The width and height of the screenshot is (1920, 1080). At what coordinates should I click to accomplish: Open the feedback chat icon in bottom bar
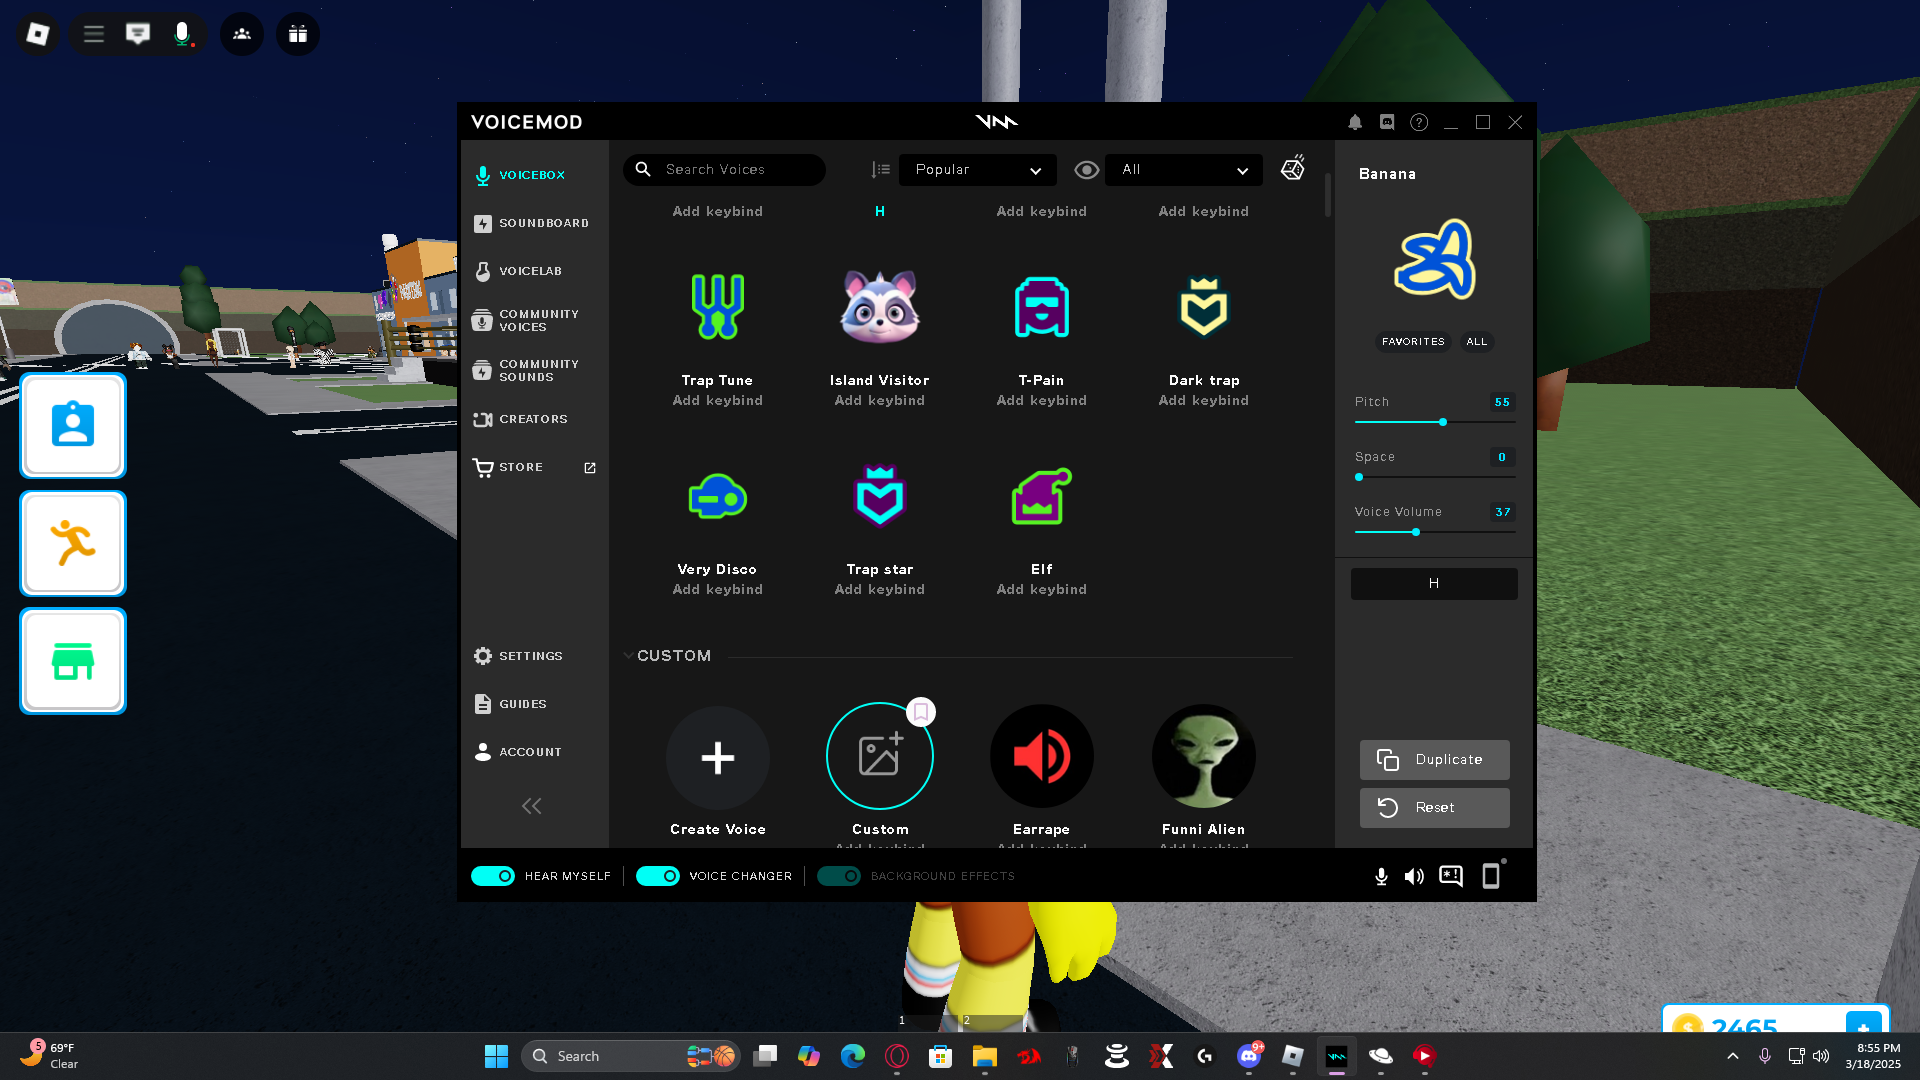[1451, 877]
